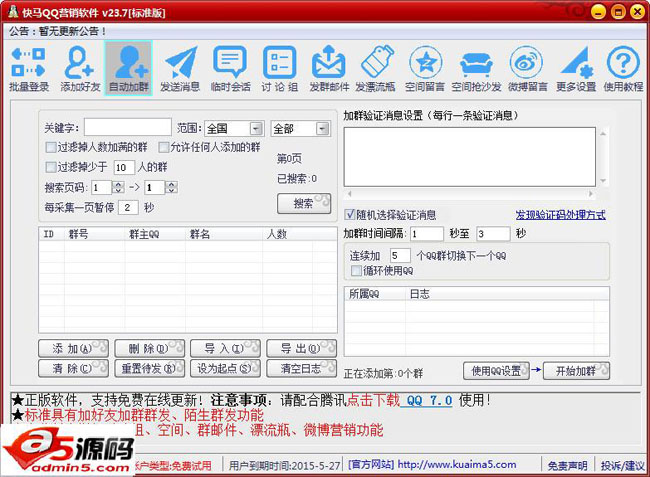This screenshot has height=477, width=650.
Task: Click the 所属QQ log column header
Action: coord(375,294)
